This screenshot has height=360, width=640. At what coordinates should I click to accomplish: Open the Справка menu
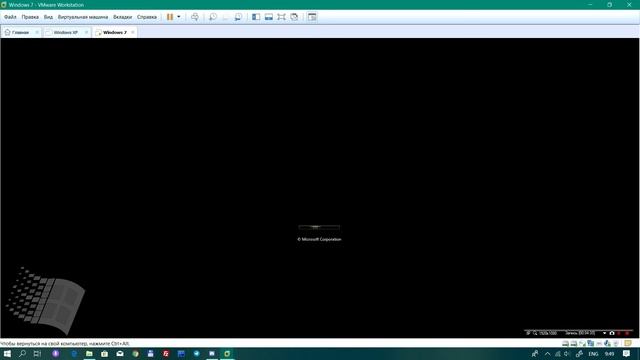click(147, 17)
